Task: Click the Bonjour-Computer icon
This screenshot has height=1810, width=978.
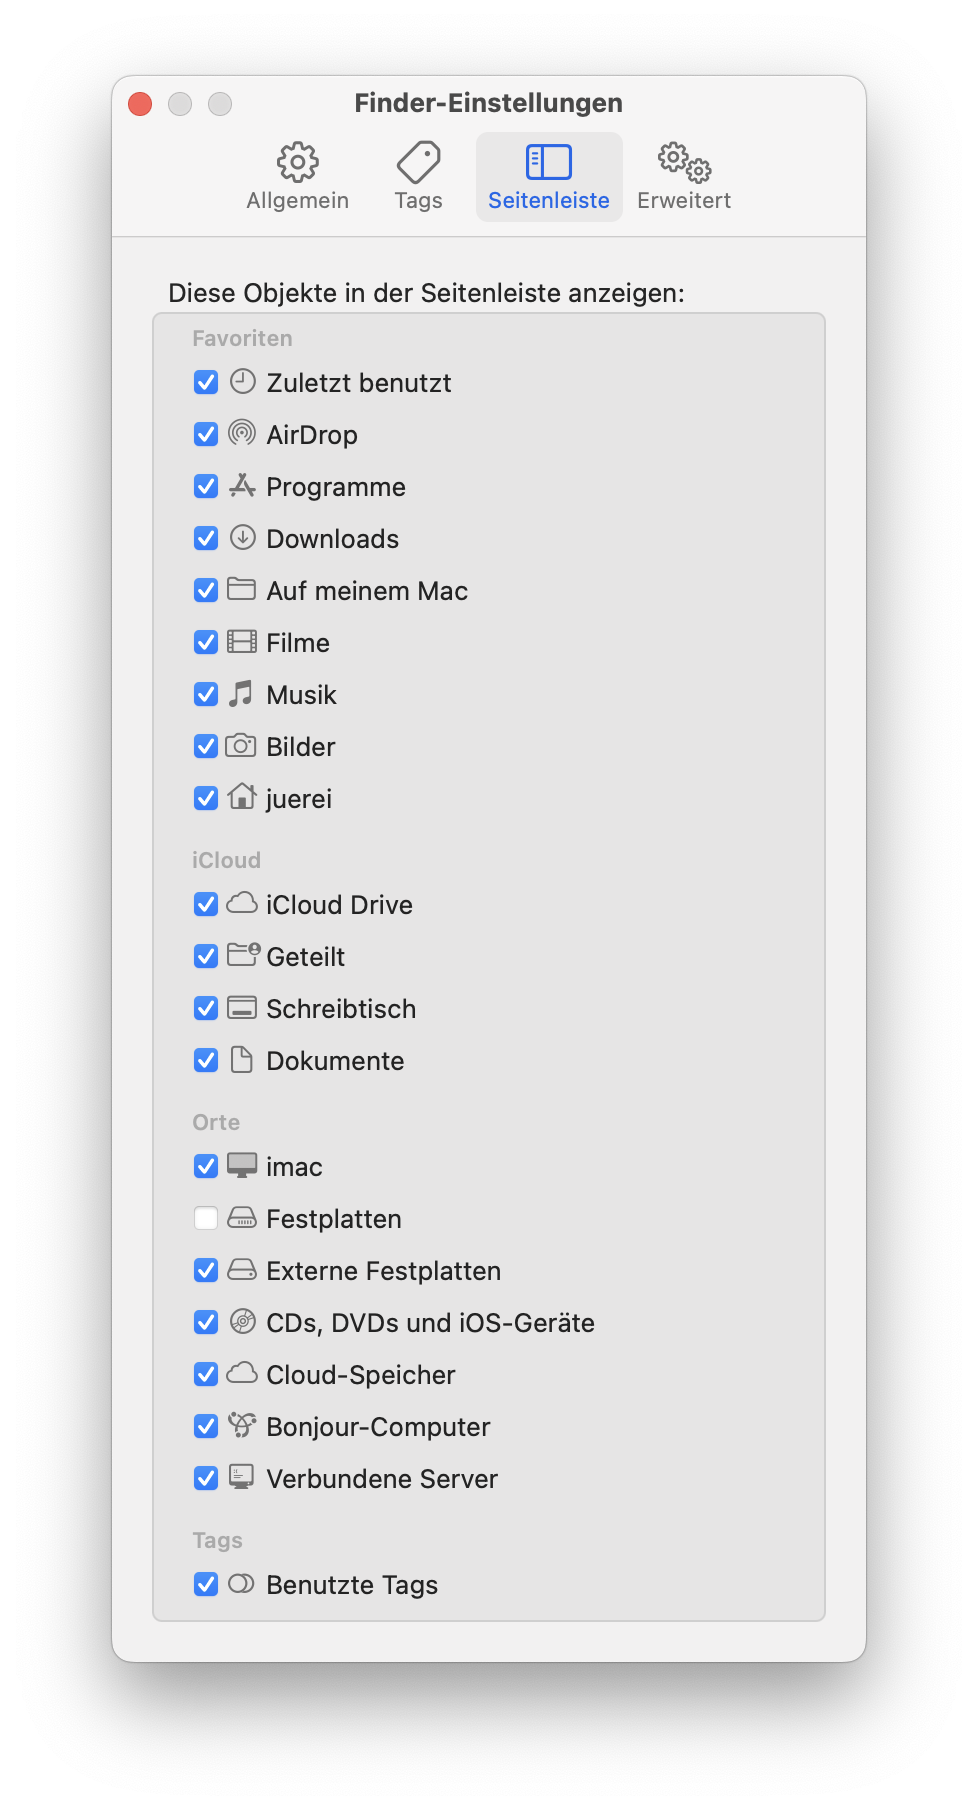Action: click(x=242, y=1425)
